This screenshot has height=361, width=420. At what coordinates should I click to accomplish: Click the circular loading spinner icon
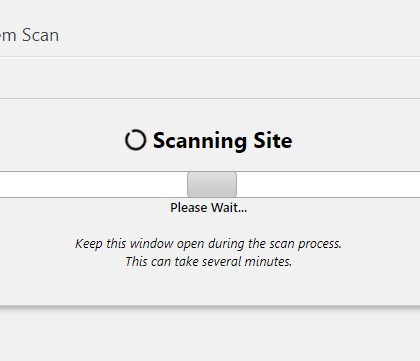[x=135, y=140]
